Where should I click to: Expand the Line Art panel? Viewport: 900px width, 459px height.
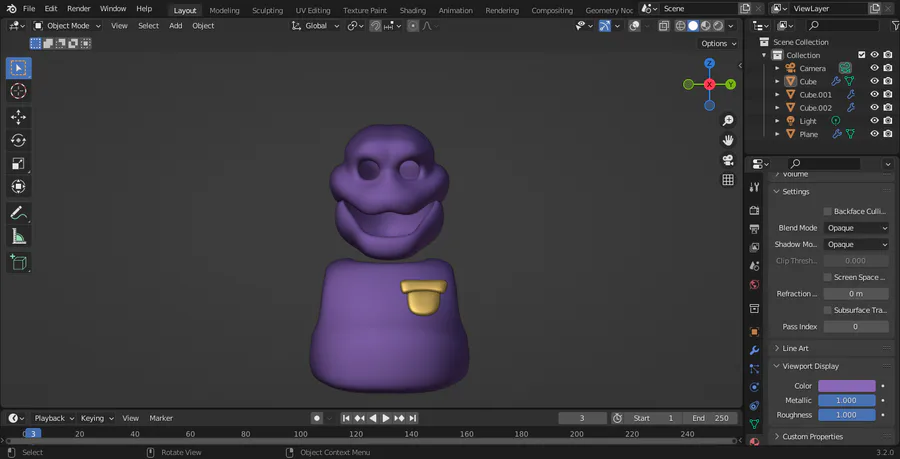tap(796, 348)
